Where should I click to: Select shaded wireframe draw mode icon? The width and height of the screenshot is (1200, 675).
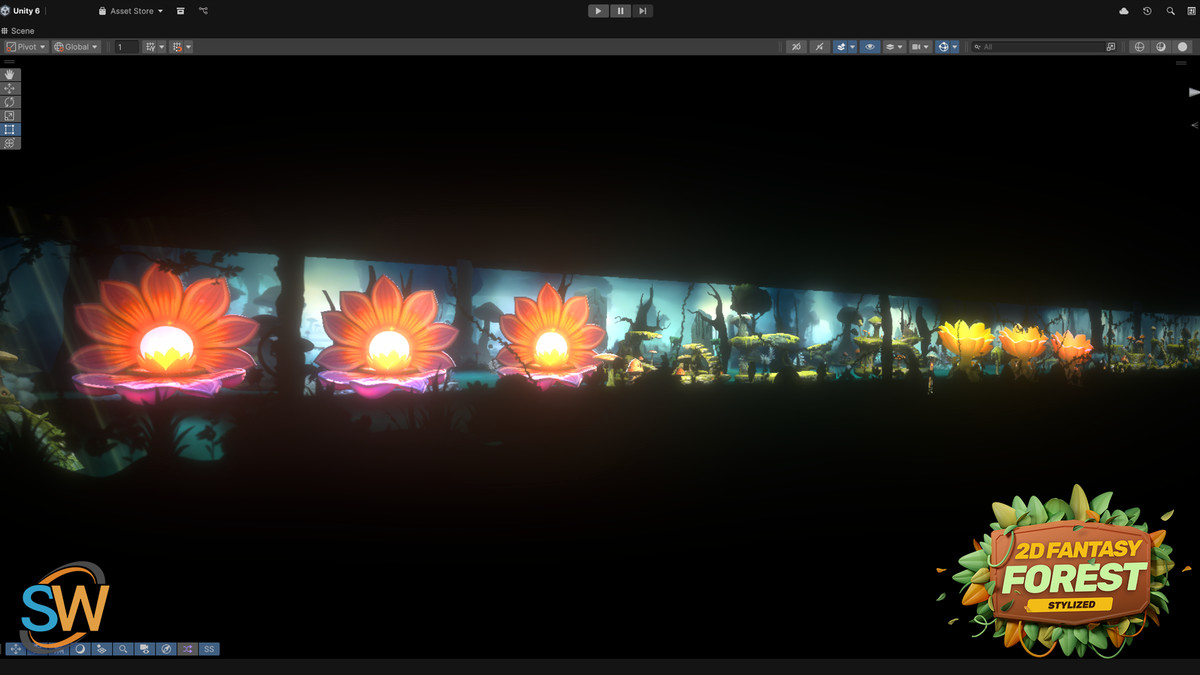(1161, 47)
